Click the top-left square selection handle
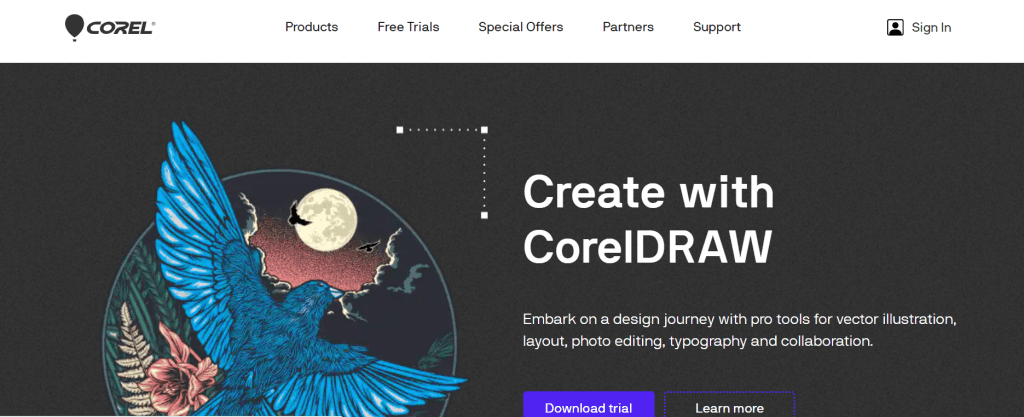1024x417 pixels. click(x=400, y=129)
